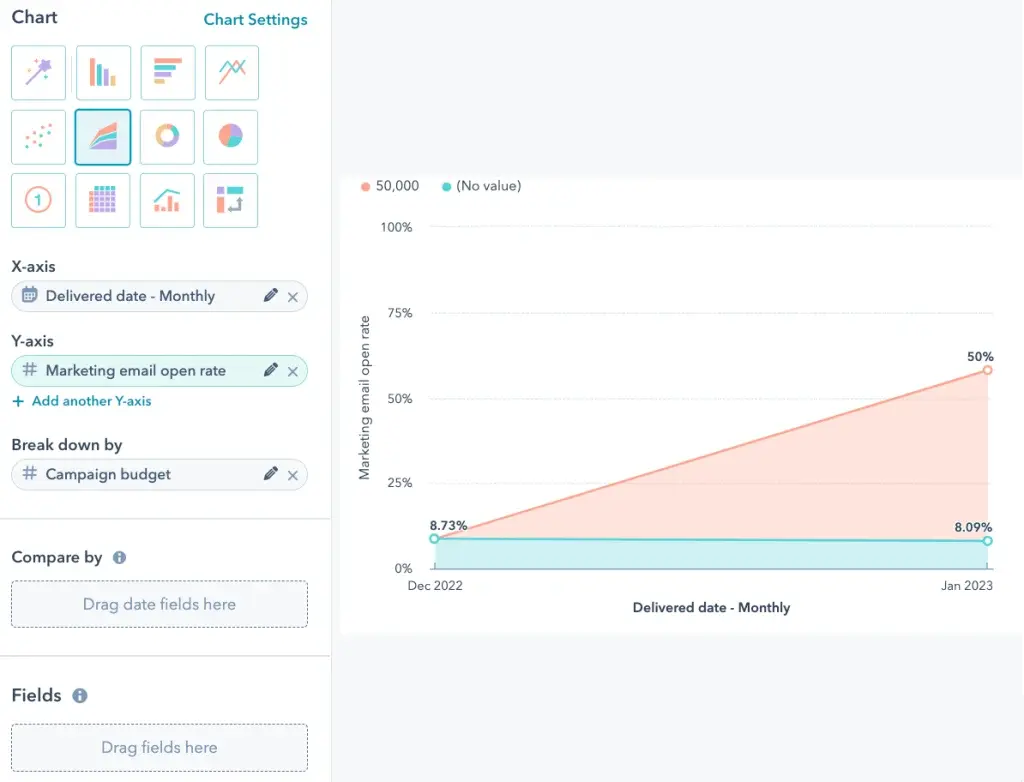Show info tooltip next to Compare by

click(119, 558)
